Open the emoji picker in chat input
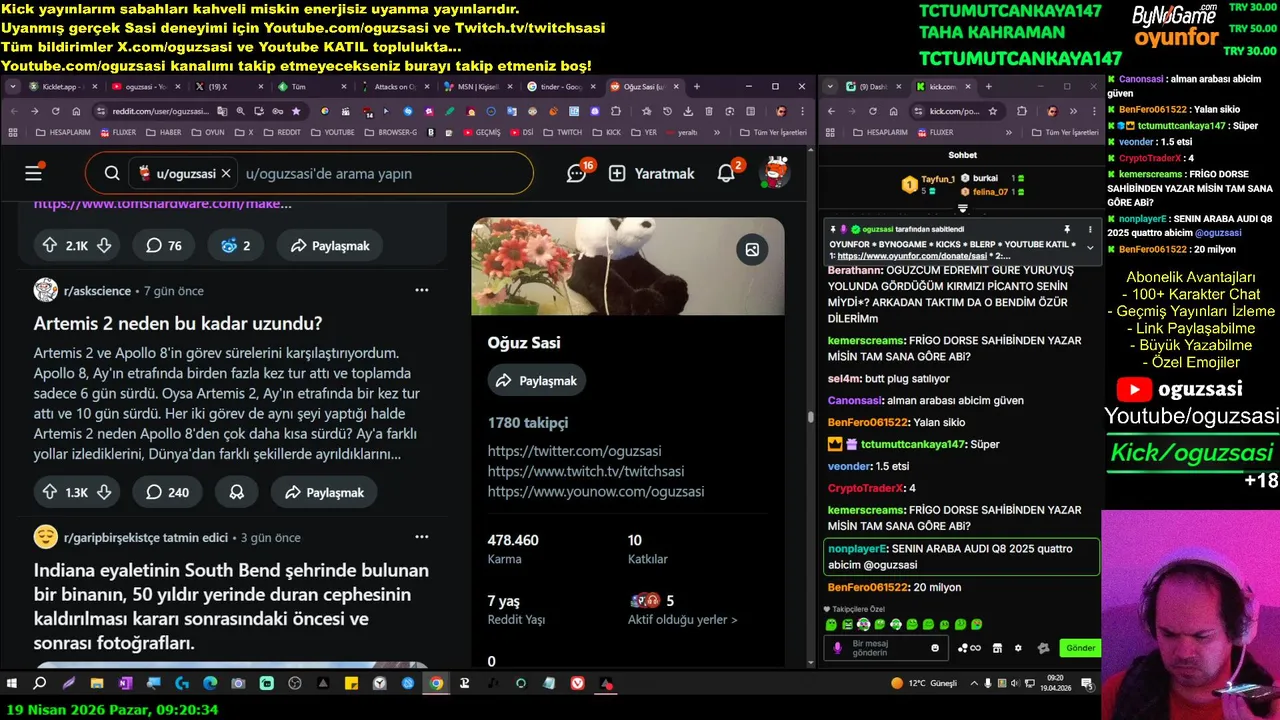This screenshot has height=720, width=1280. coord(935,648)
